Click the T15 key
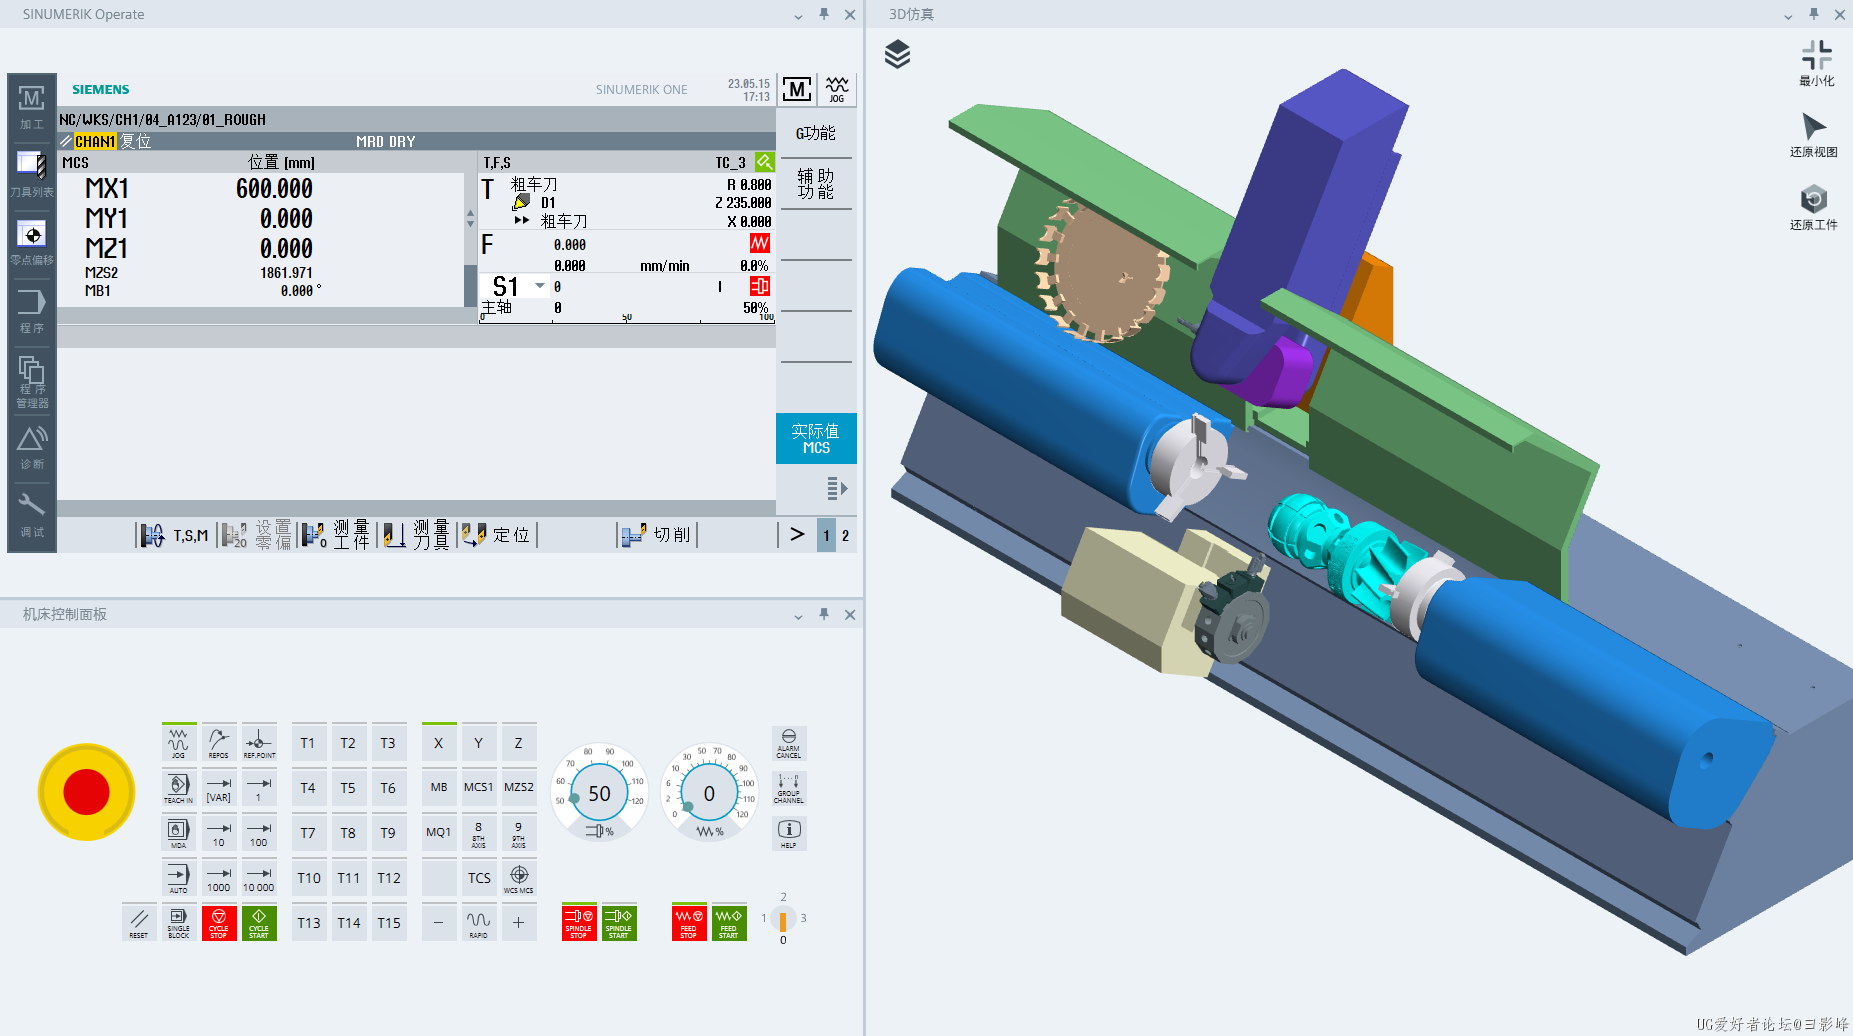The image size is (1853, 1036). [x=389, y=923]
